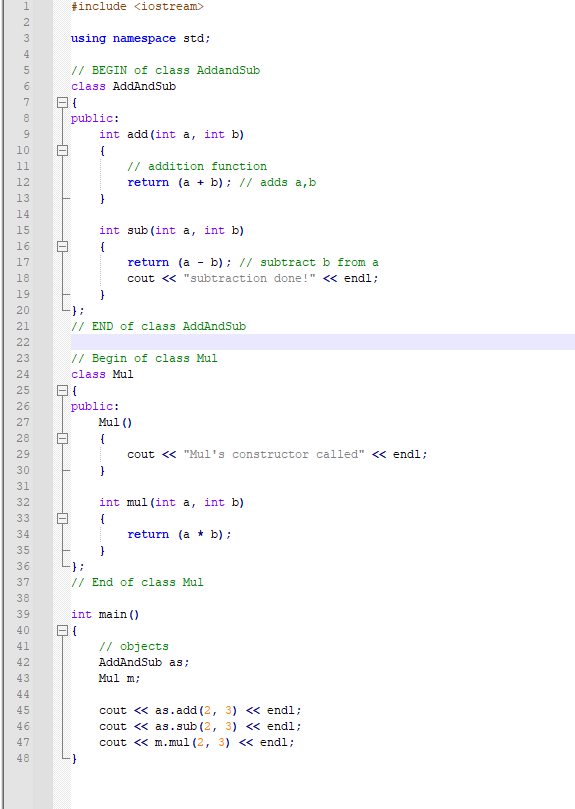Collapse the sub function fold on line 16
Image resolution: width=575 pixels, height=809 pixels.
tap(62, 246)
